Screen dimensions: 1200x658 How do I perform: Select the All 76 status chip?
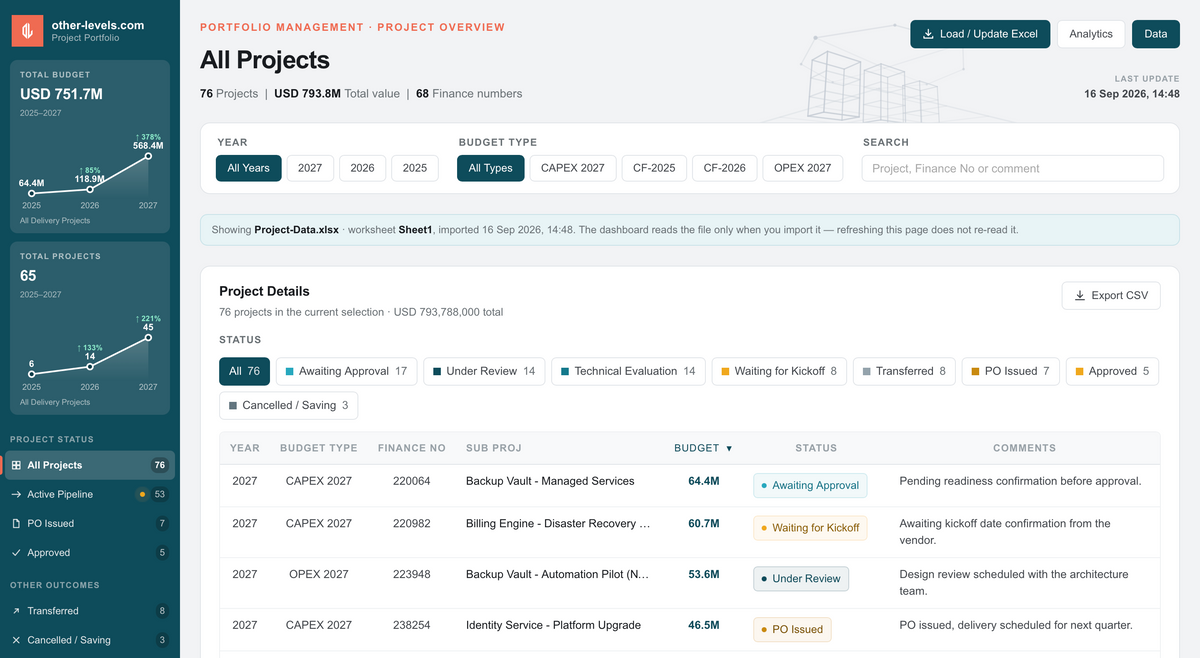(244, 371)
